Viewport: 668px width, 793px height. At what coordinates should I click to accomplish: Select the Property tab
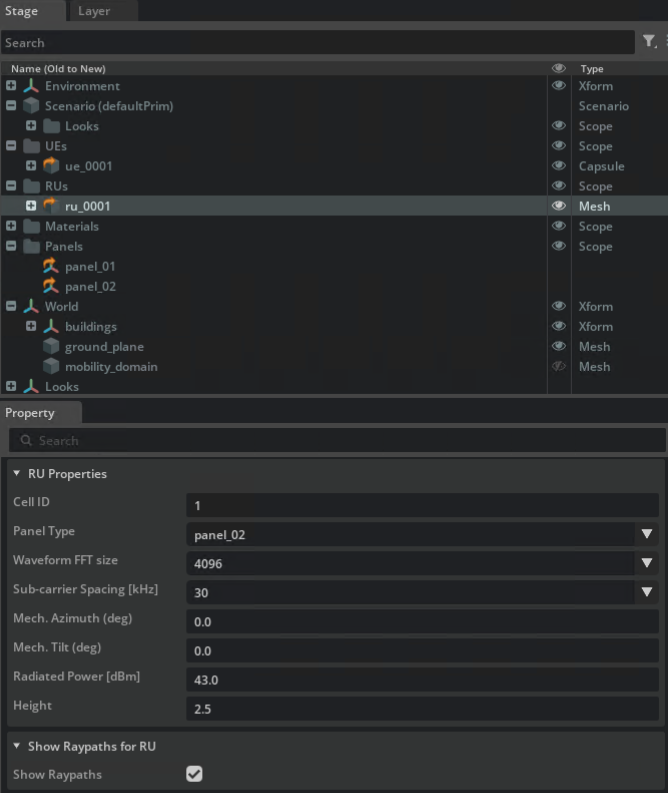point(30,413)
